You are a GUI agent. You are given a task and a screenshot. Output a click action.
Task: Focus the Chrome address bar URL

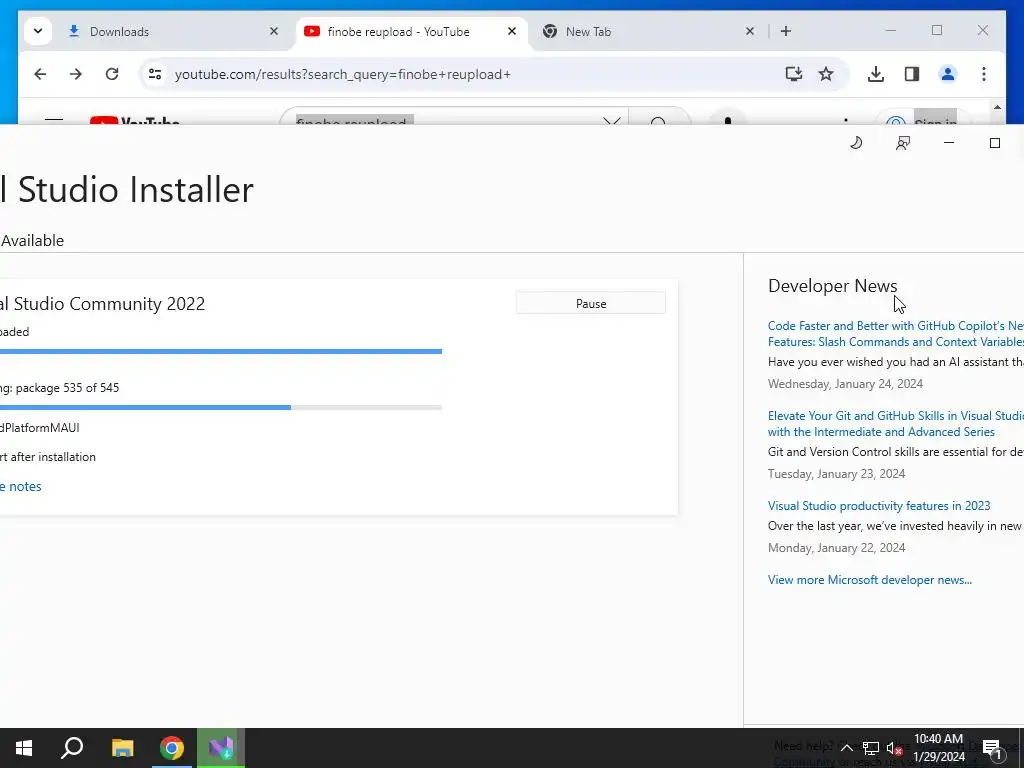coord(342,74)
